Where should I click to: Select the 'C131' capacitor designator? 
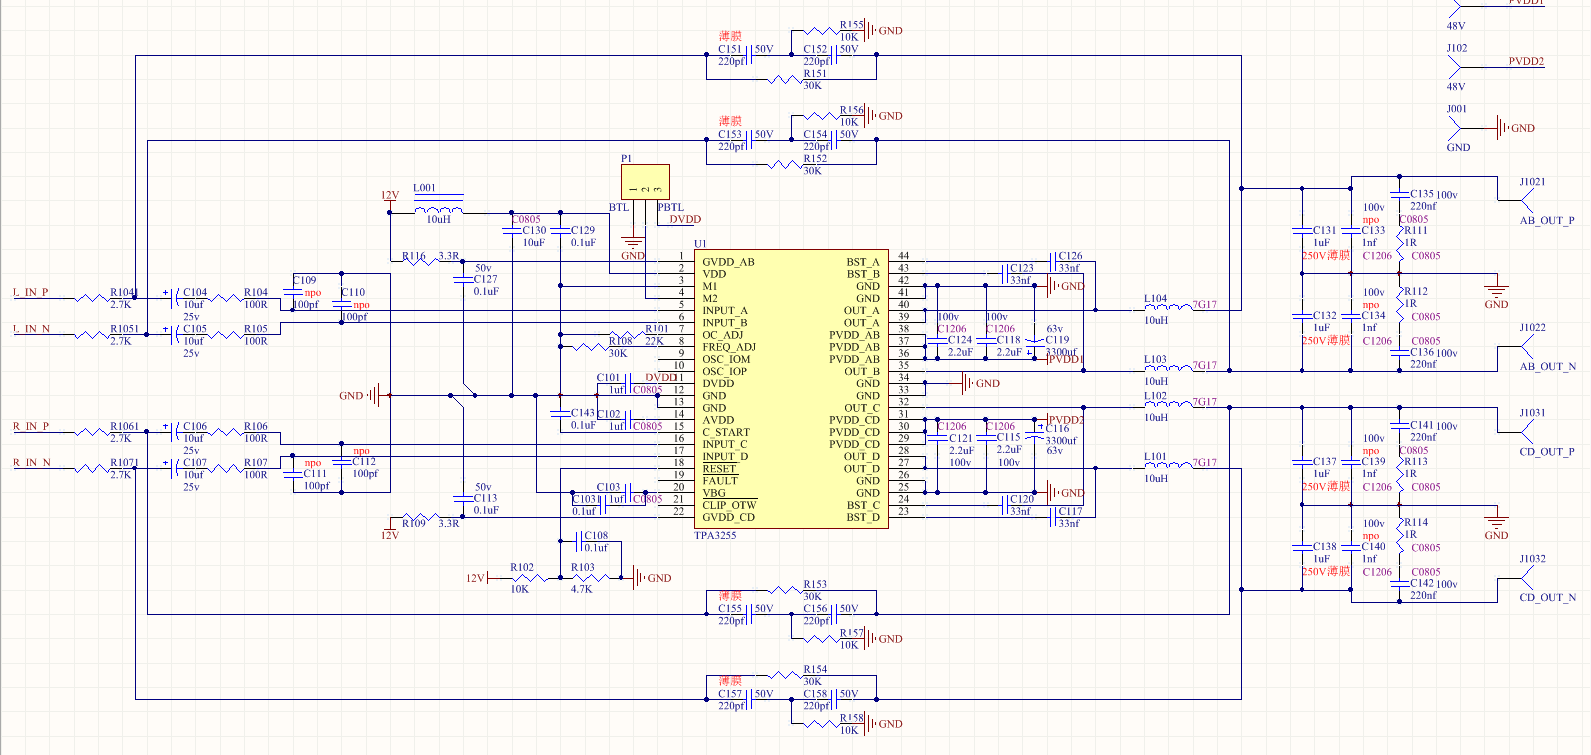click(x=1325, y=230)
